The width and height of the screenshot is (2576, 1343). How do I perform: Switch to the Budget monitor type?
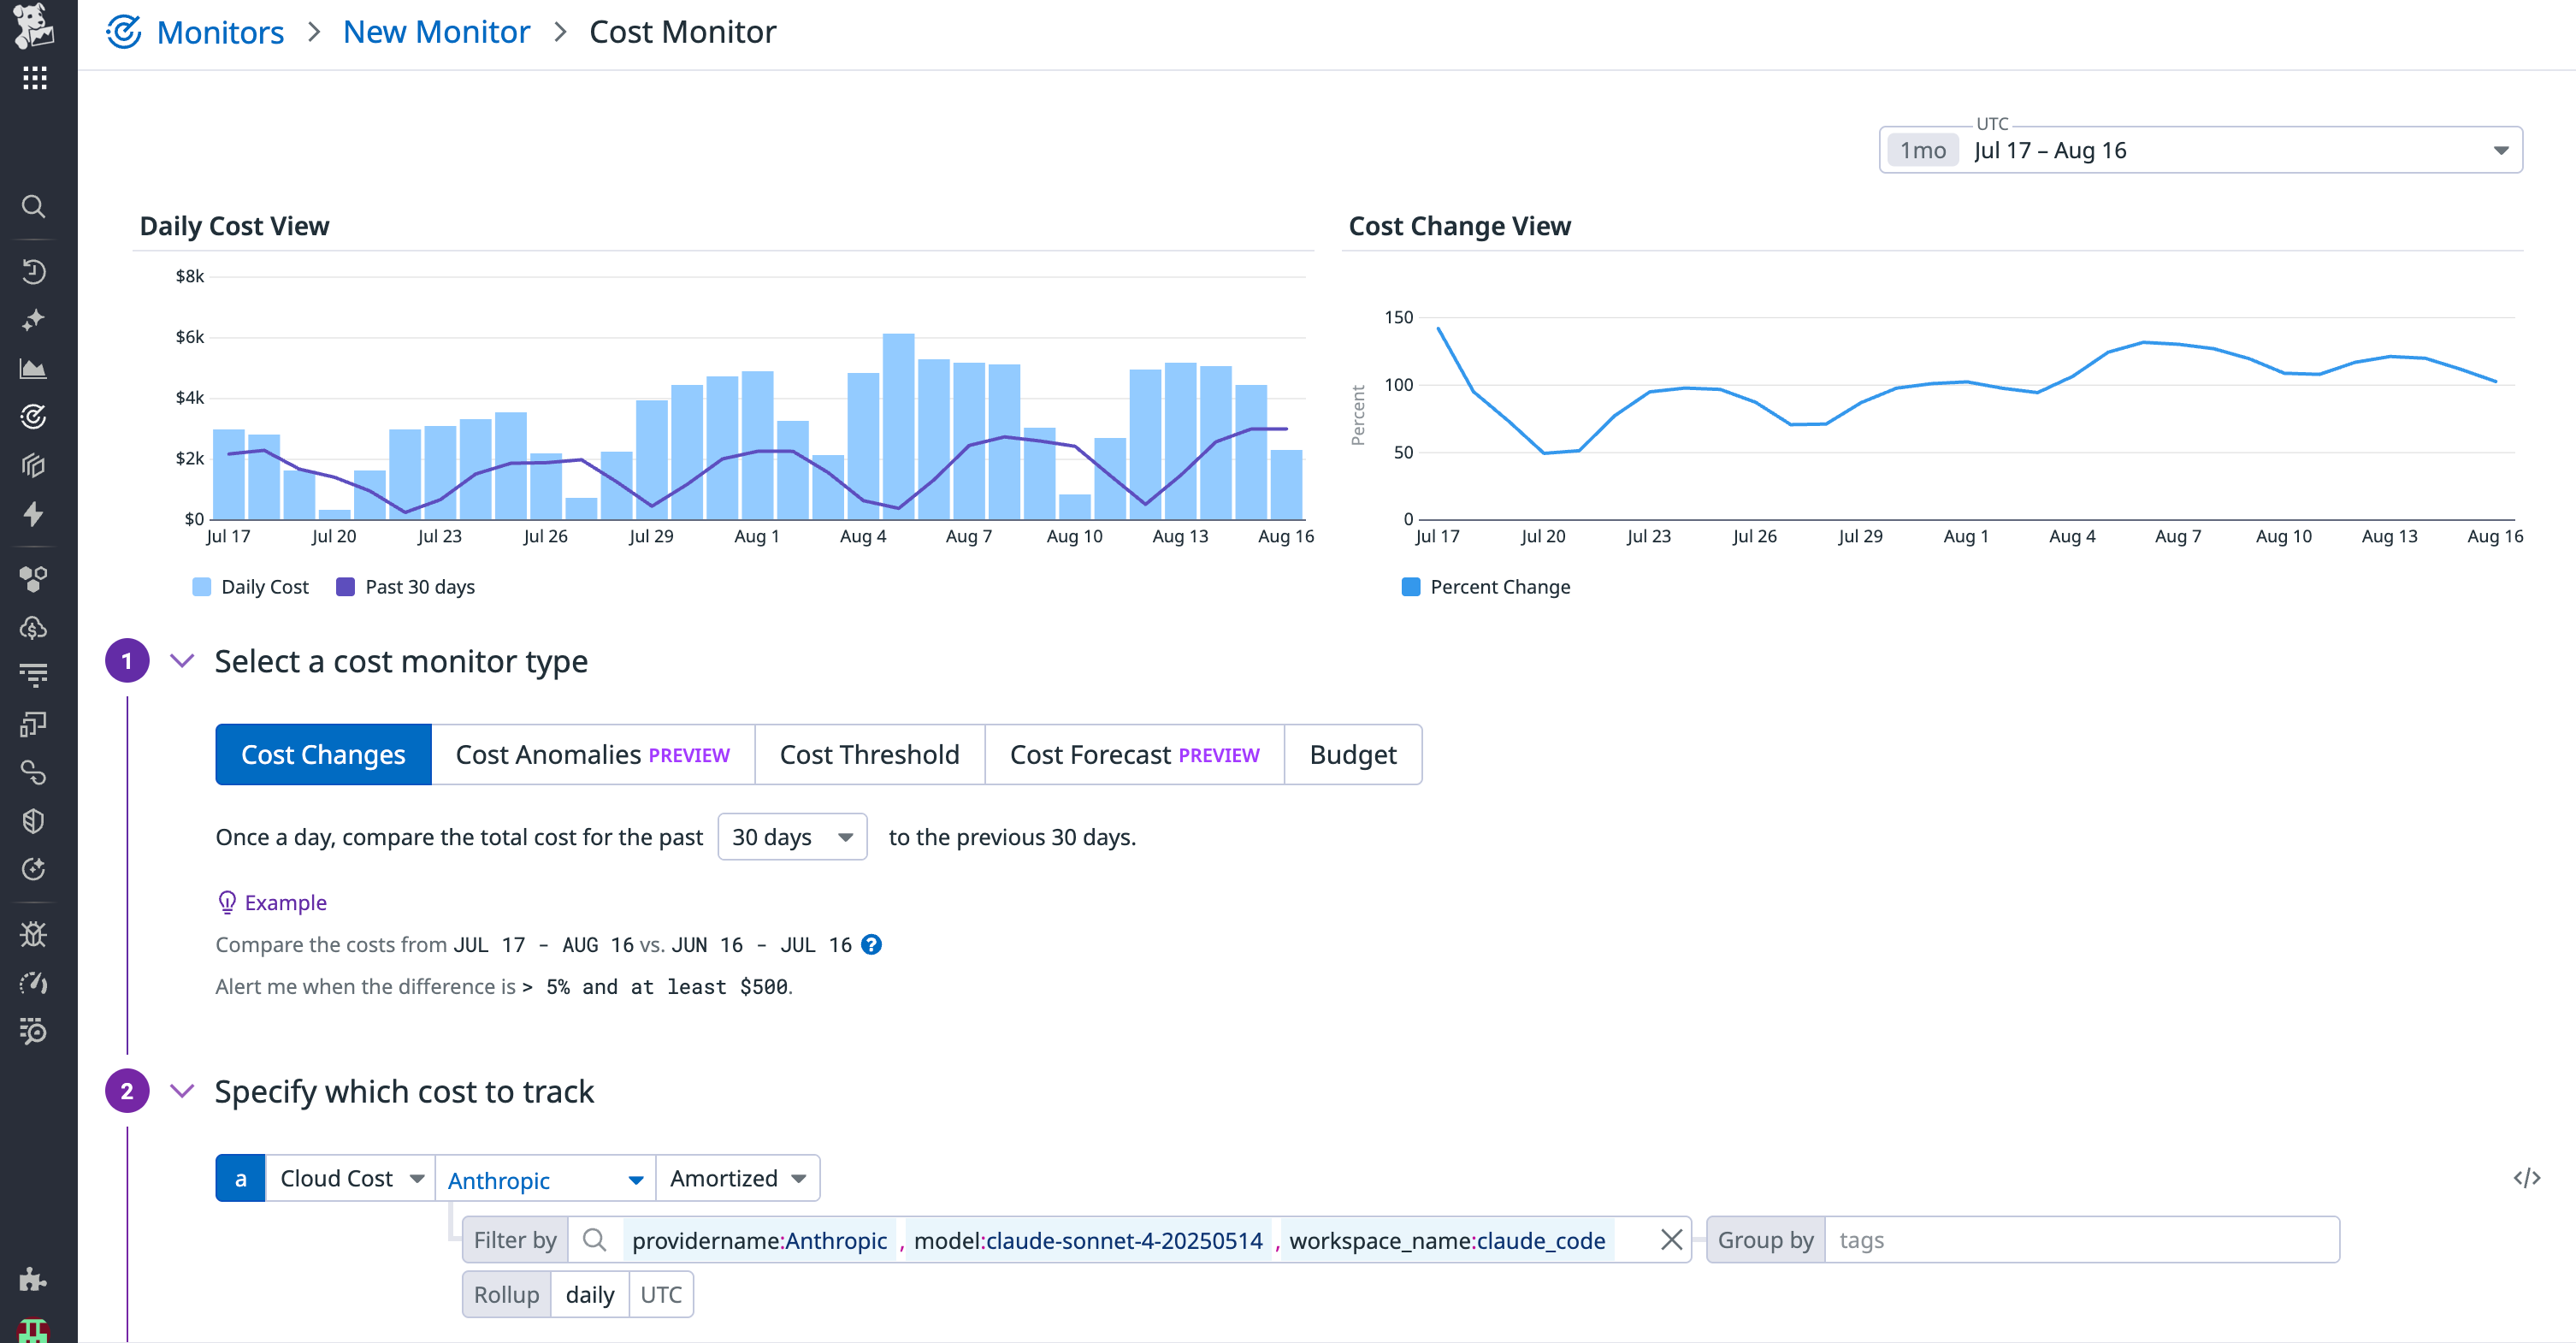point(1352,754)
